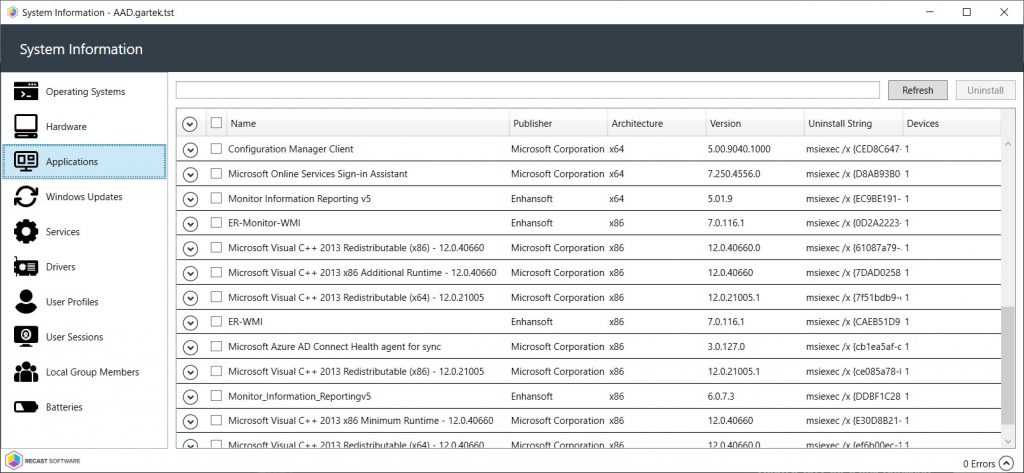
Task: Click the User Profiles person icon
Action: coord(25,302)
